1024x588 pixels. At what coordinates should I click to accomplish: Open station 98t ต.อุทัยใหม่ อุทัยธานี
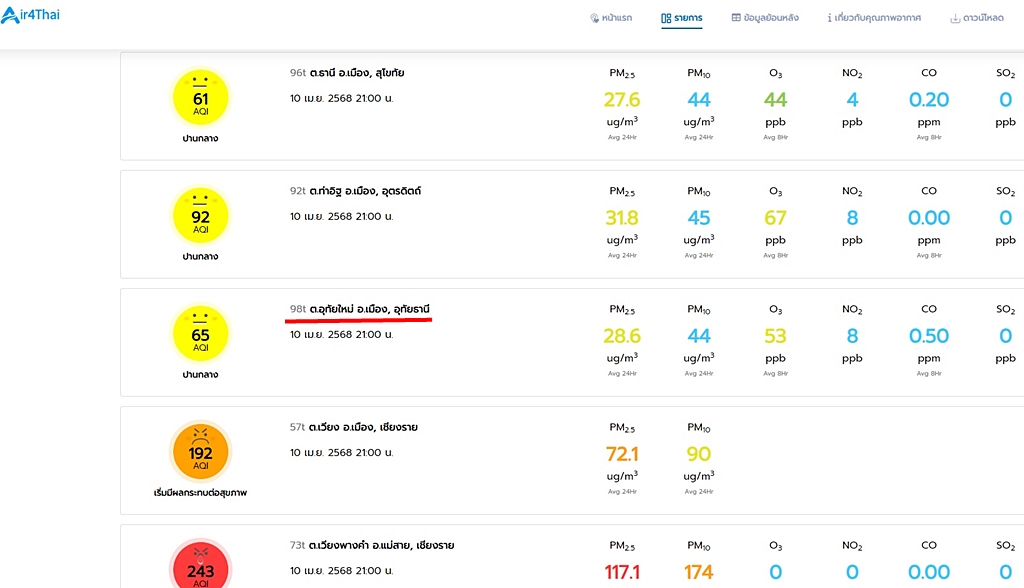(x=360, y=309)
